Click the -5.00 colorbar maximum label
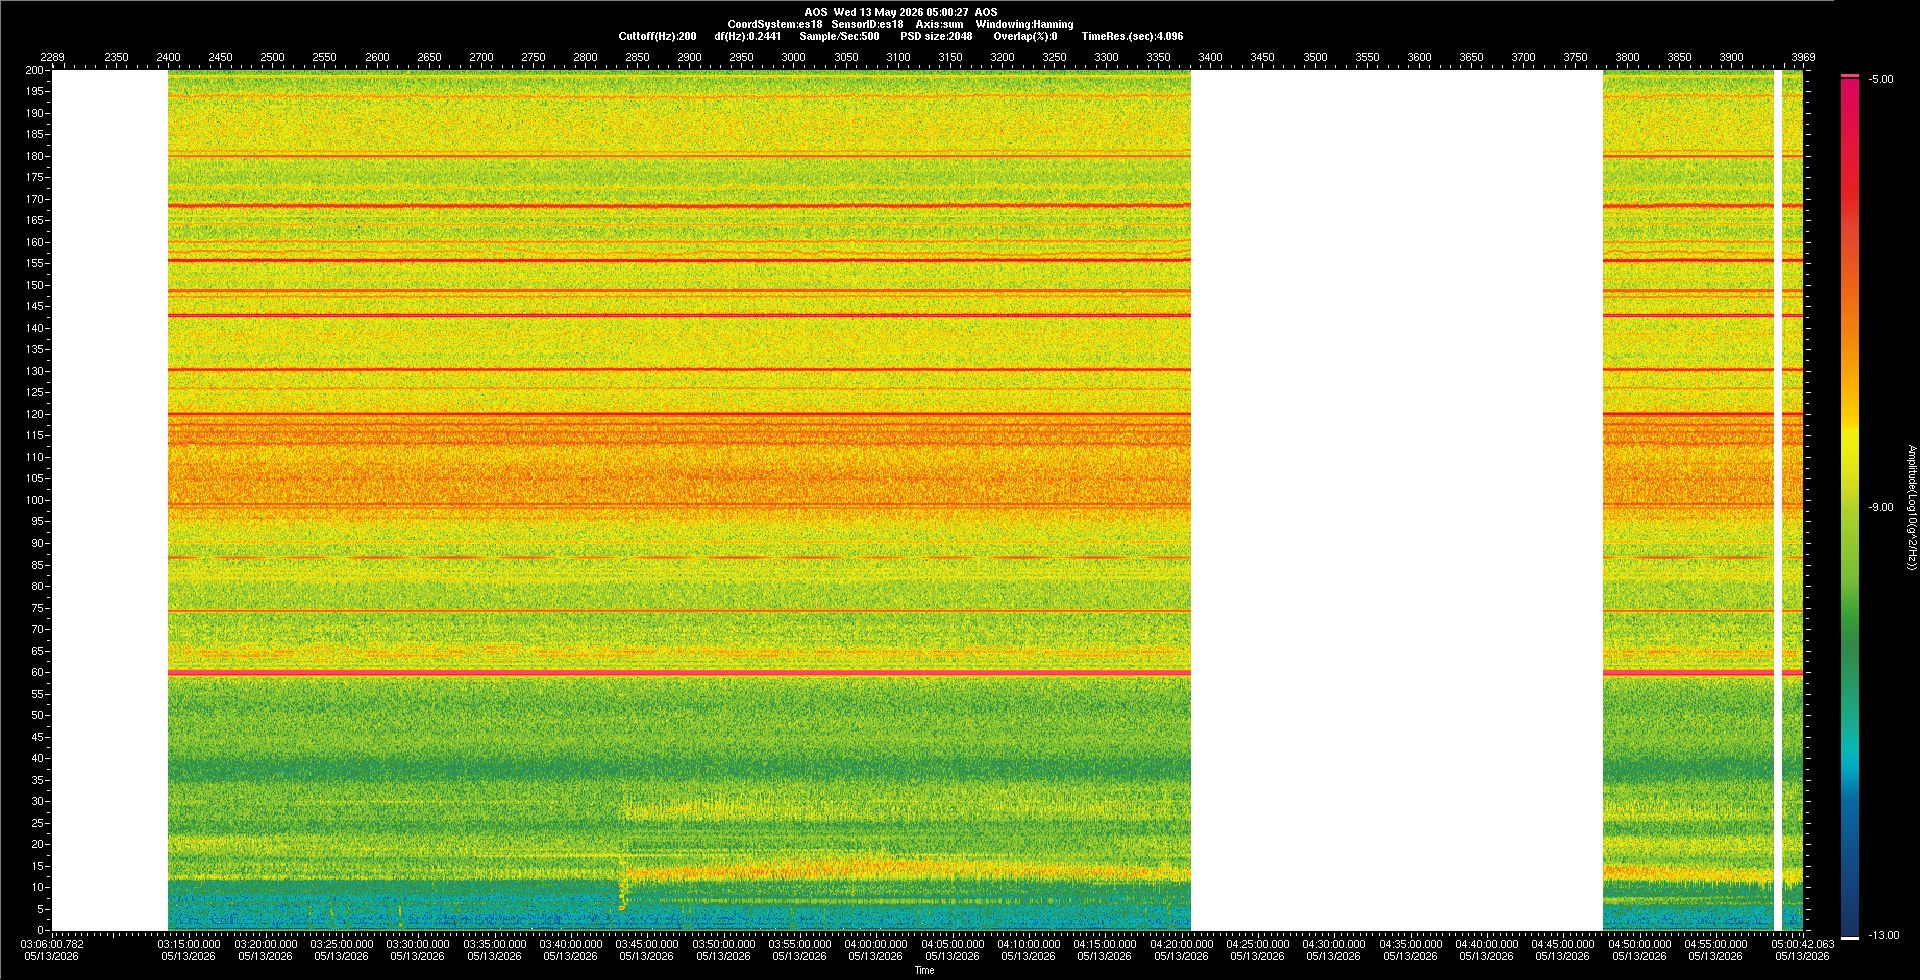Viewport: 1920px width, 980px height. tap(1881, 80)
